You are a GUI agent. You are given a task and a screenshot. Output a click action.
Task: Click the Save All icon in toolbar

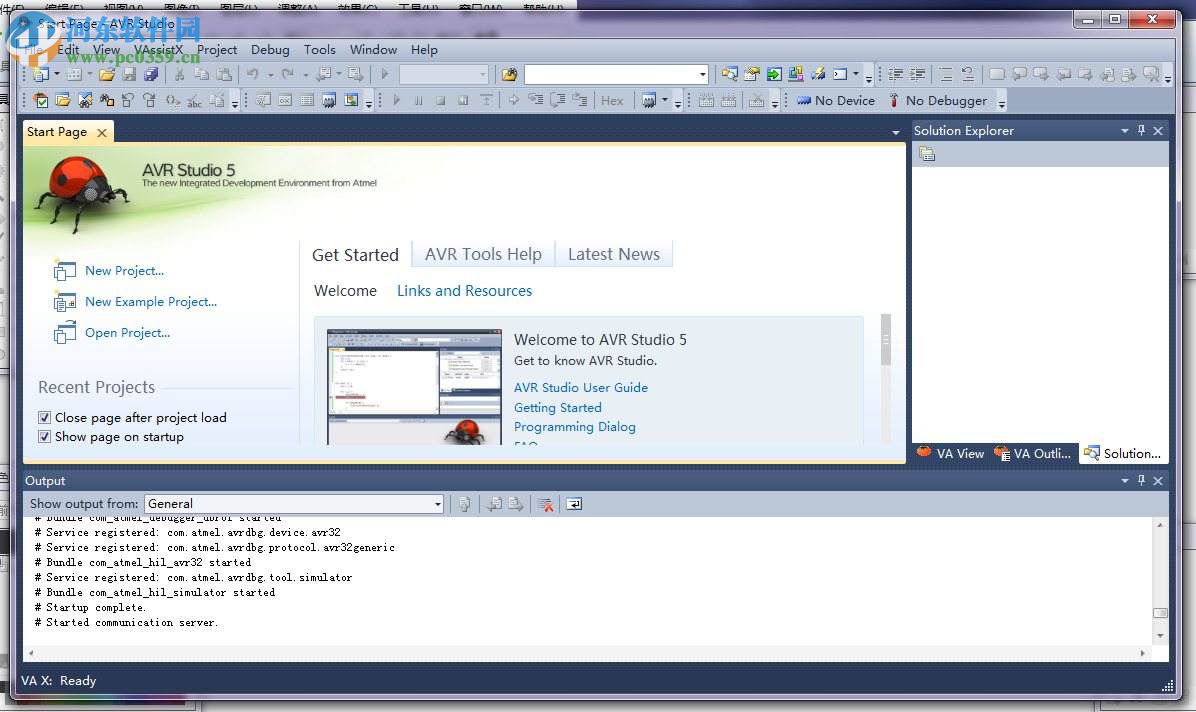151,74
